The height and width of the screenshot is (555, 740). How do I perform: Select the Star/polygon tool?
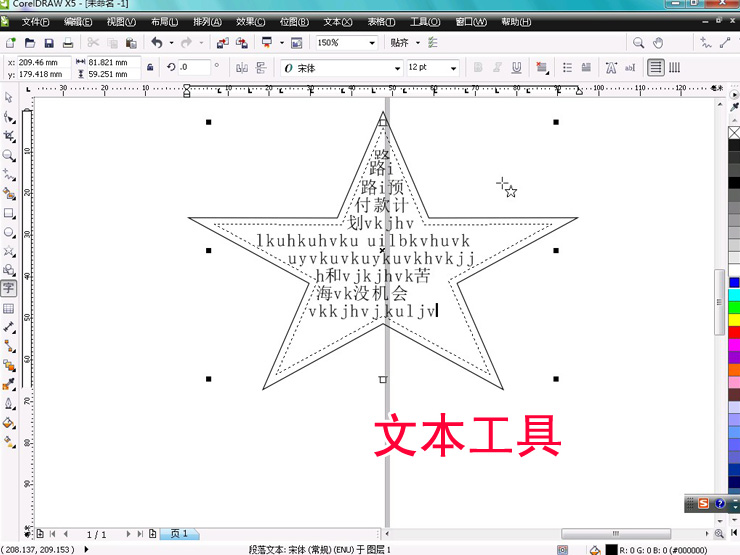[x=9, y=251]
